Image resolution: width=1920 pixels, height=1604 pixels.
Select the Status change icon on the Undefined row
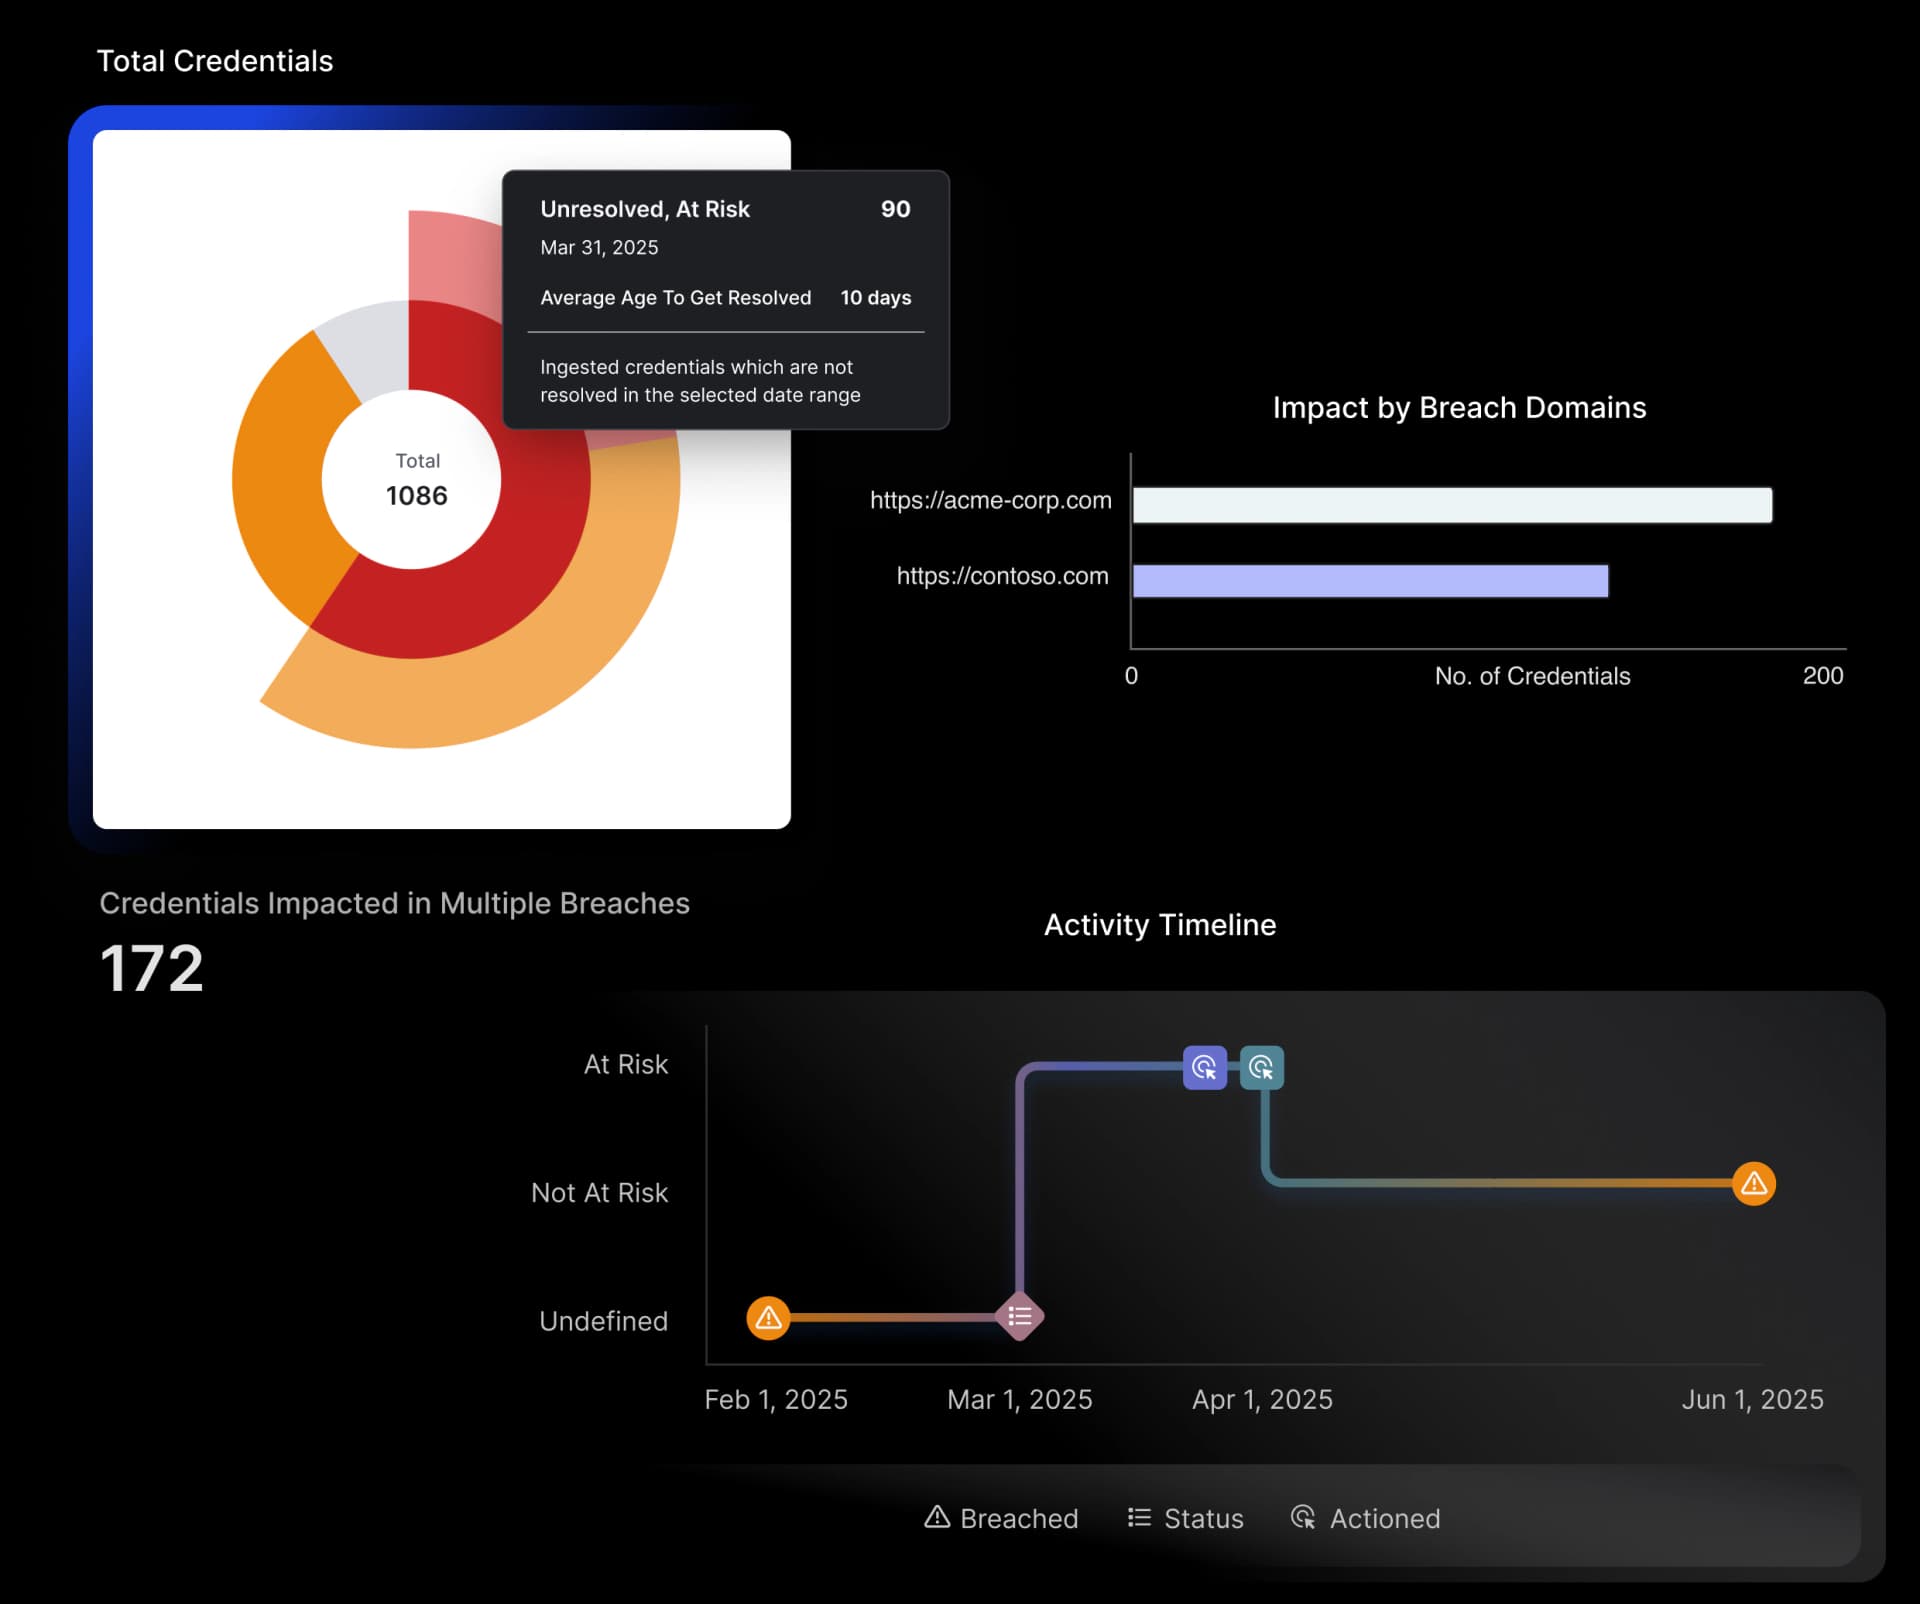pyautogui.click(x=1020, y=1316)
